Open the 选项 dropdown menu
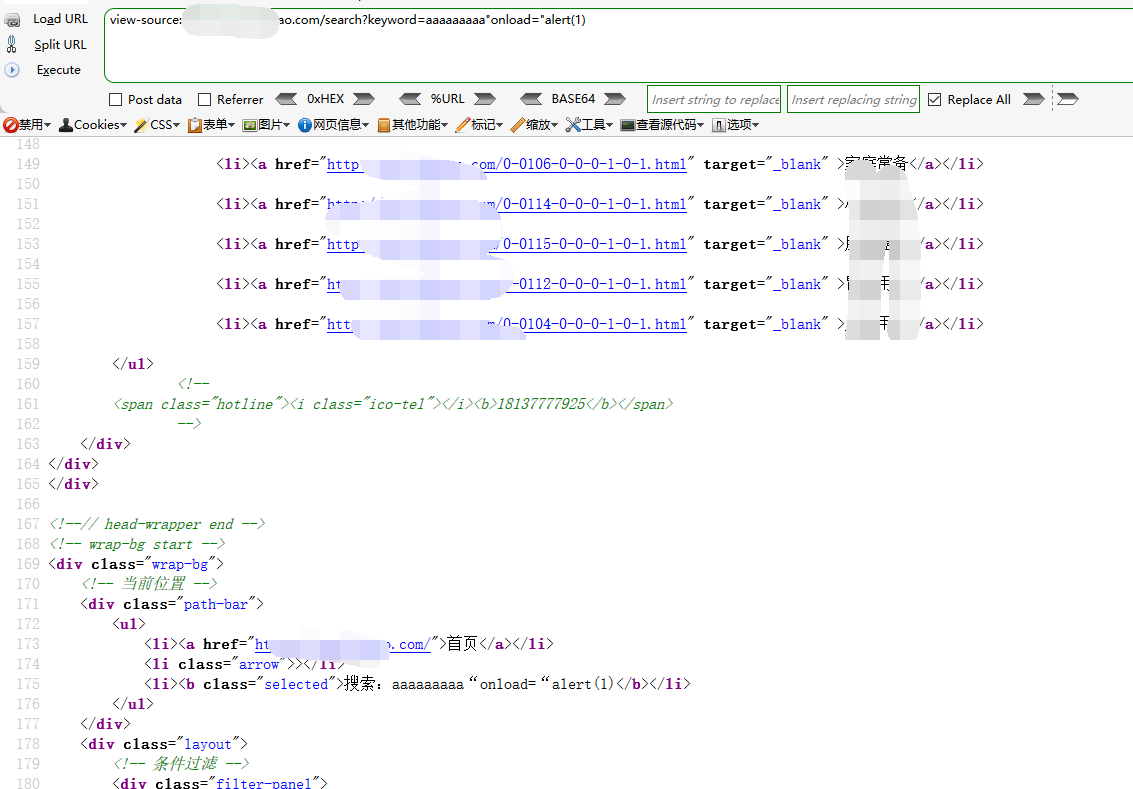 tap(736, 125)
